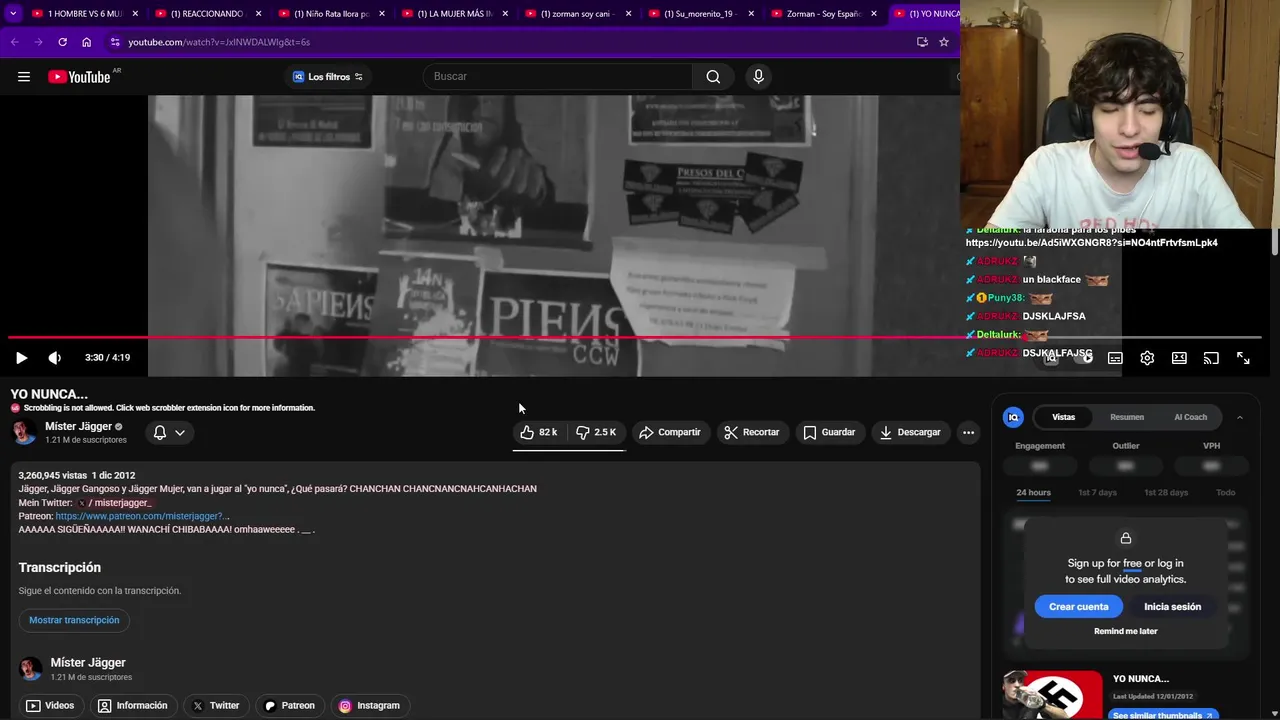Select the Todo range tab
Screen dimensions: 1280x720
tap(1225, 493)
